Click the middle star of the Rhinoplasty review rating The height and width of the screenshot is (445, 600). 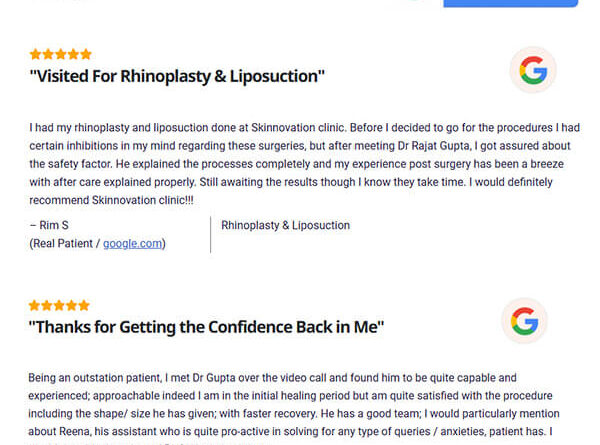pyautogui.click(x=61, y=54)
